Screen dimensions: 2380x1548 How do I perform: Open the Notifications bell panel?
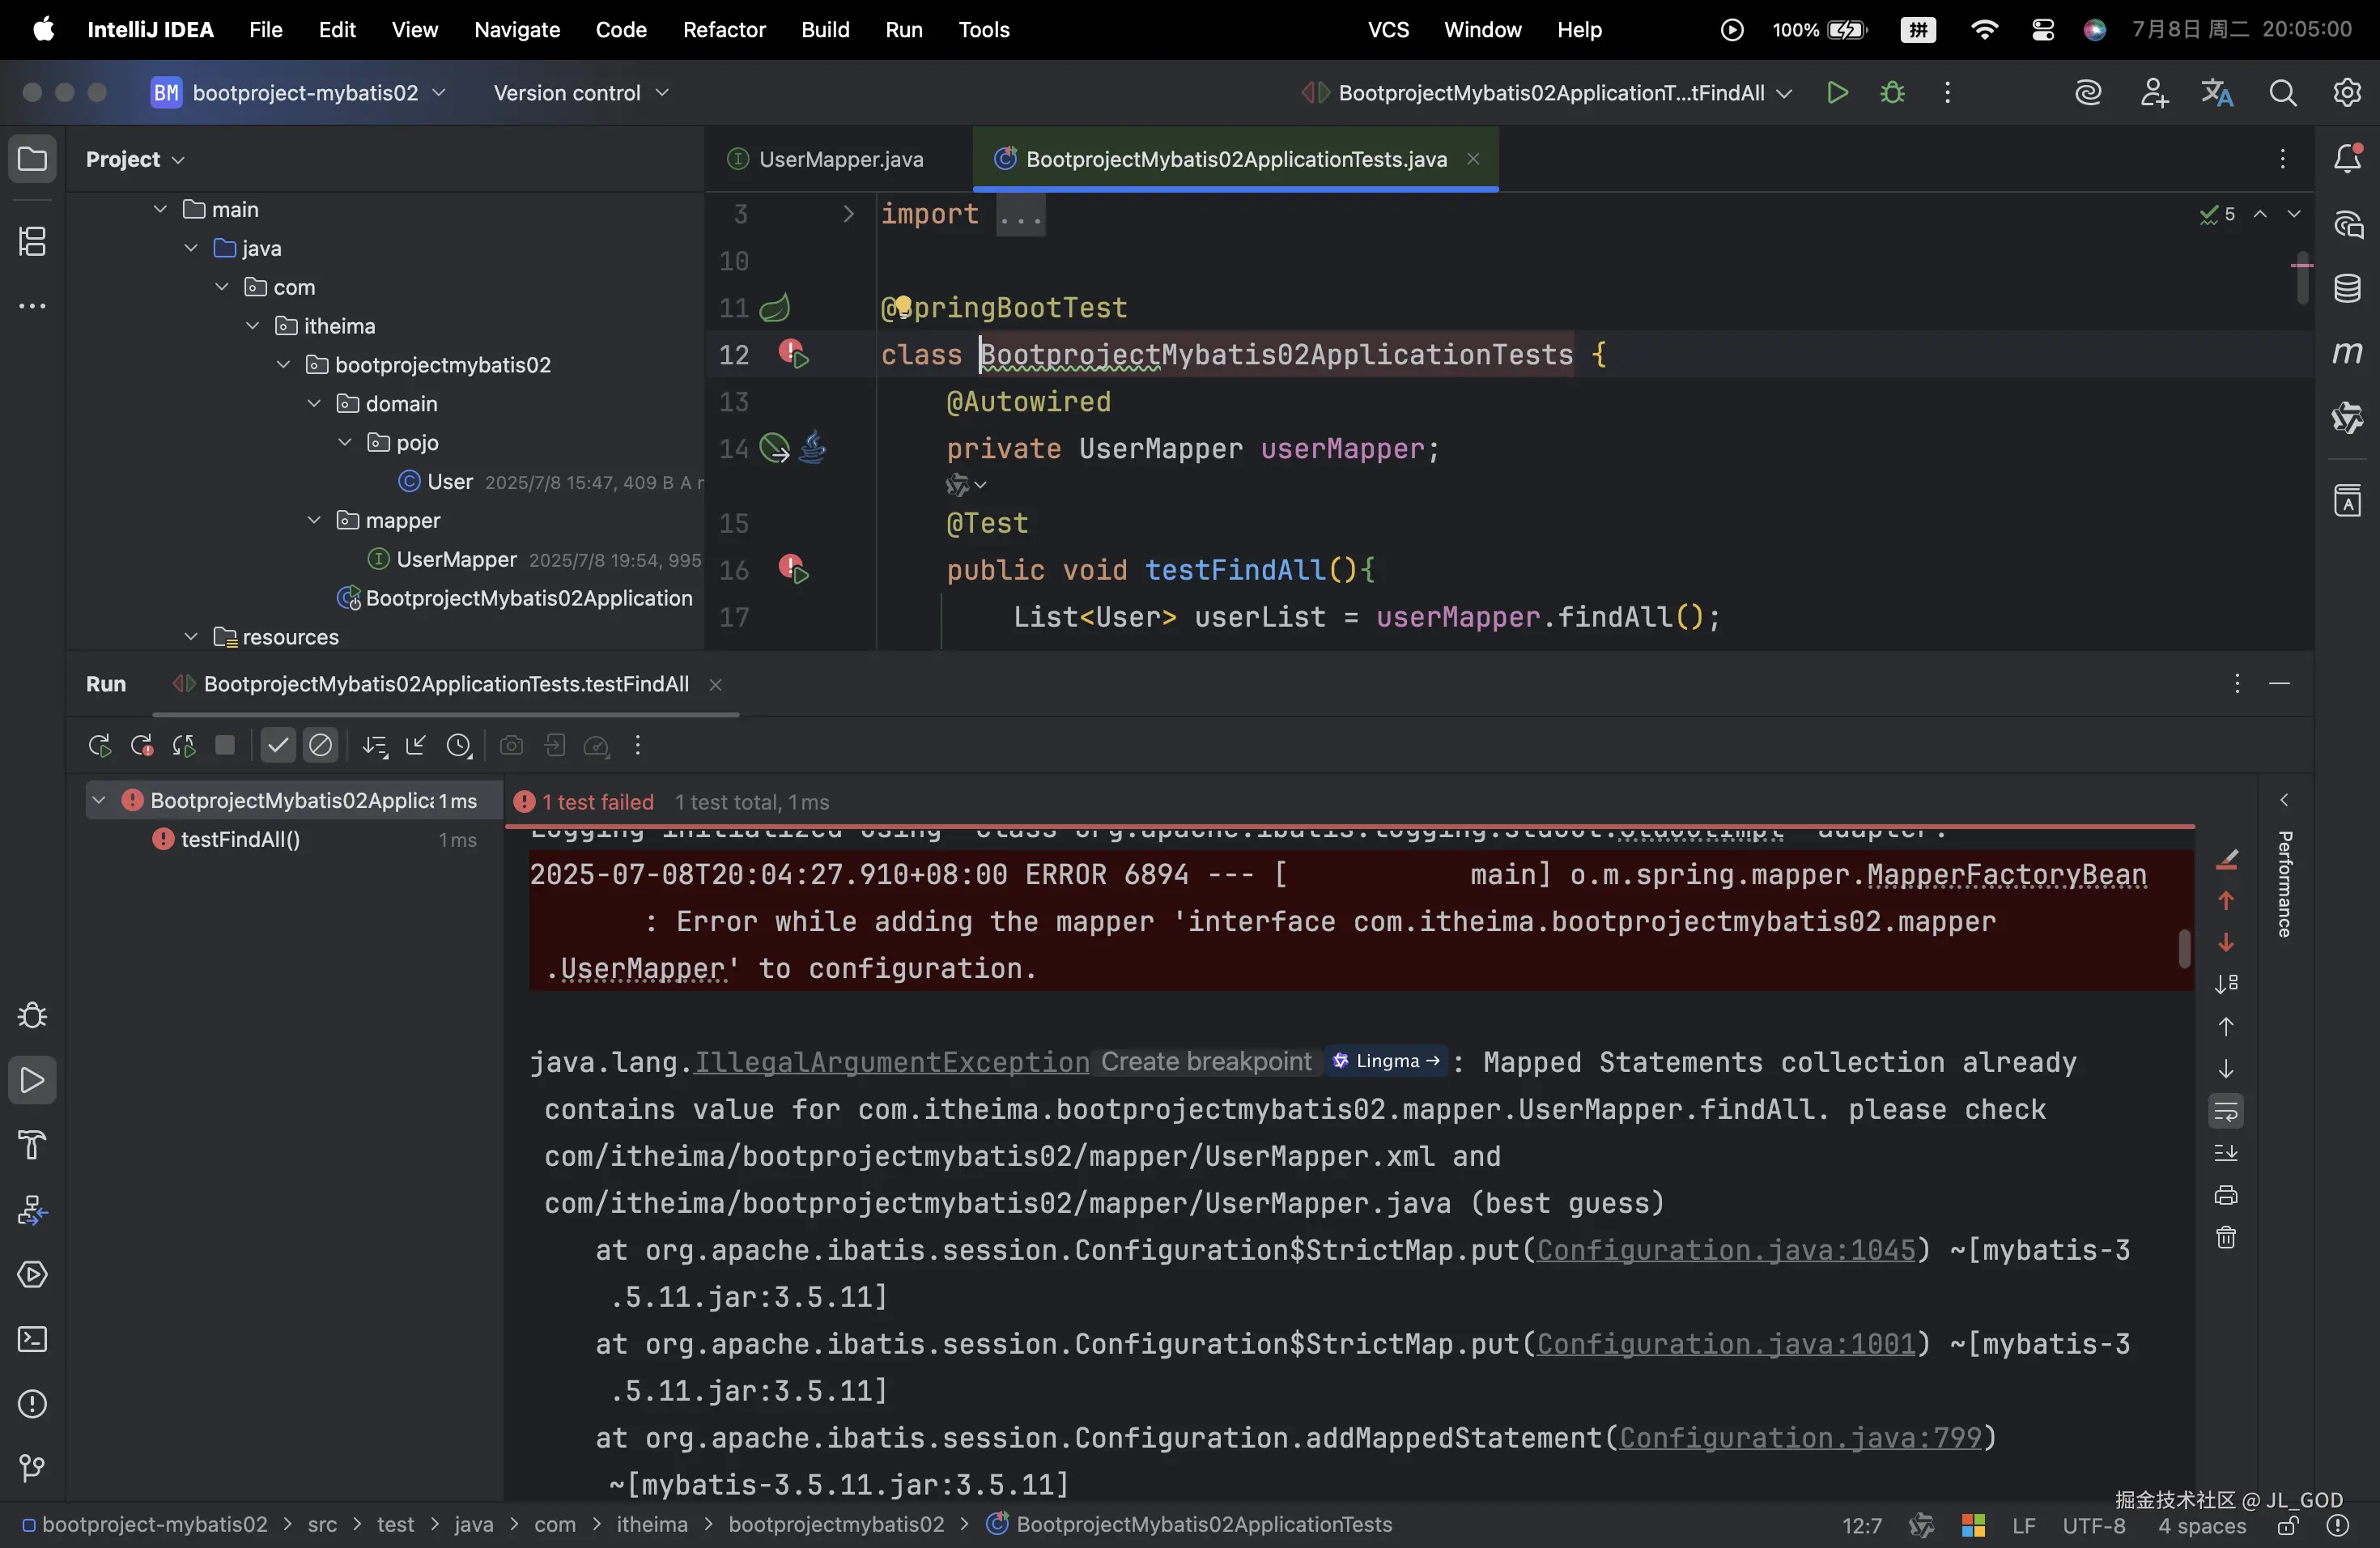pyautogui.click(x=2347, y=158)
